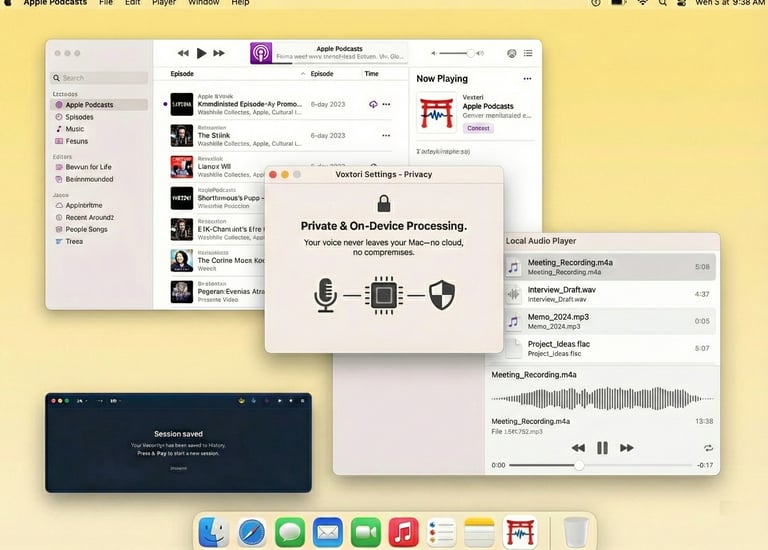Open the AirPlay output icon in Podcasts

point(511,53)
